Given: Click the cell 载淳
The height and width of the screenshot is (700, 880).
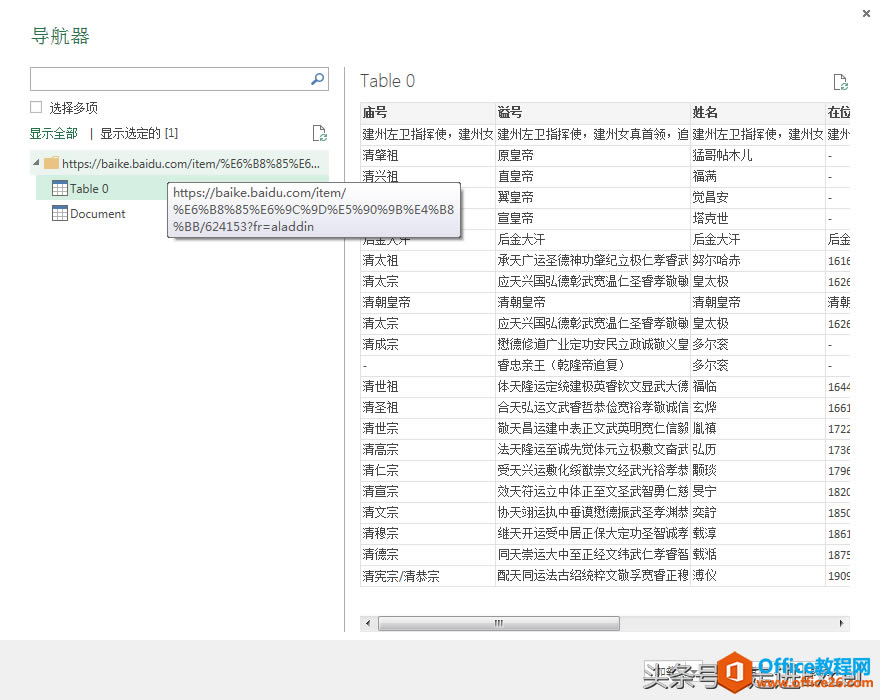Looking at the screenshot, I should (758, 533).
